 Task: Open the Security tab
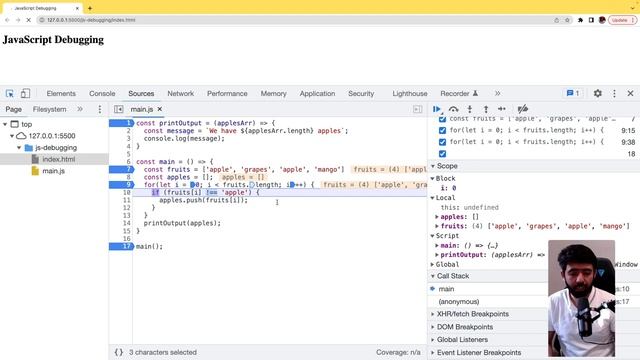coord(361,93)
